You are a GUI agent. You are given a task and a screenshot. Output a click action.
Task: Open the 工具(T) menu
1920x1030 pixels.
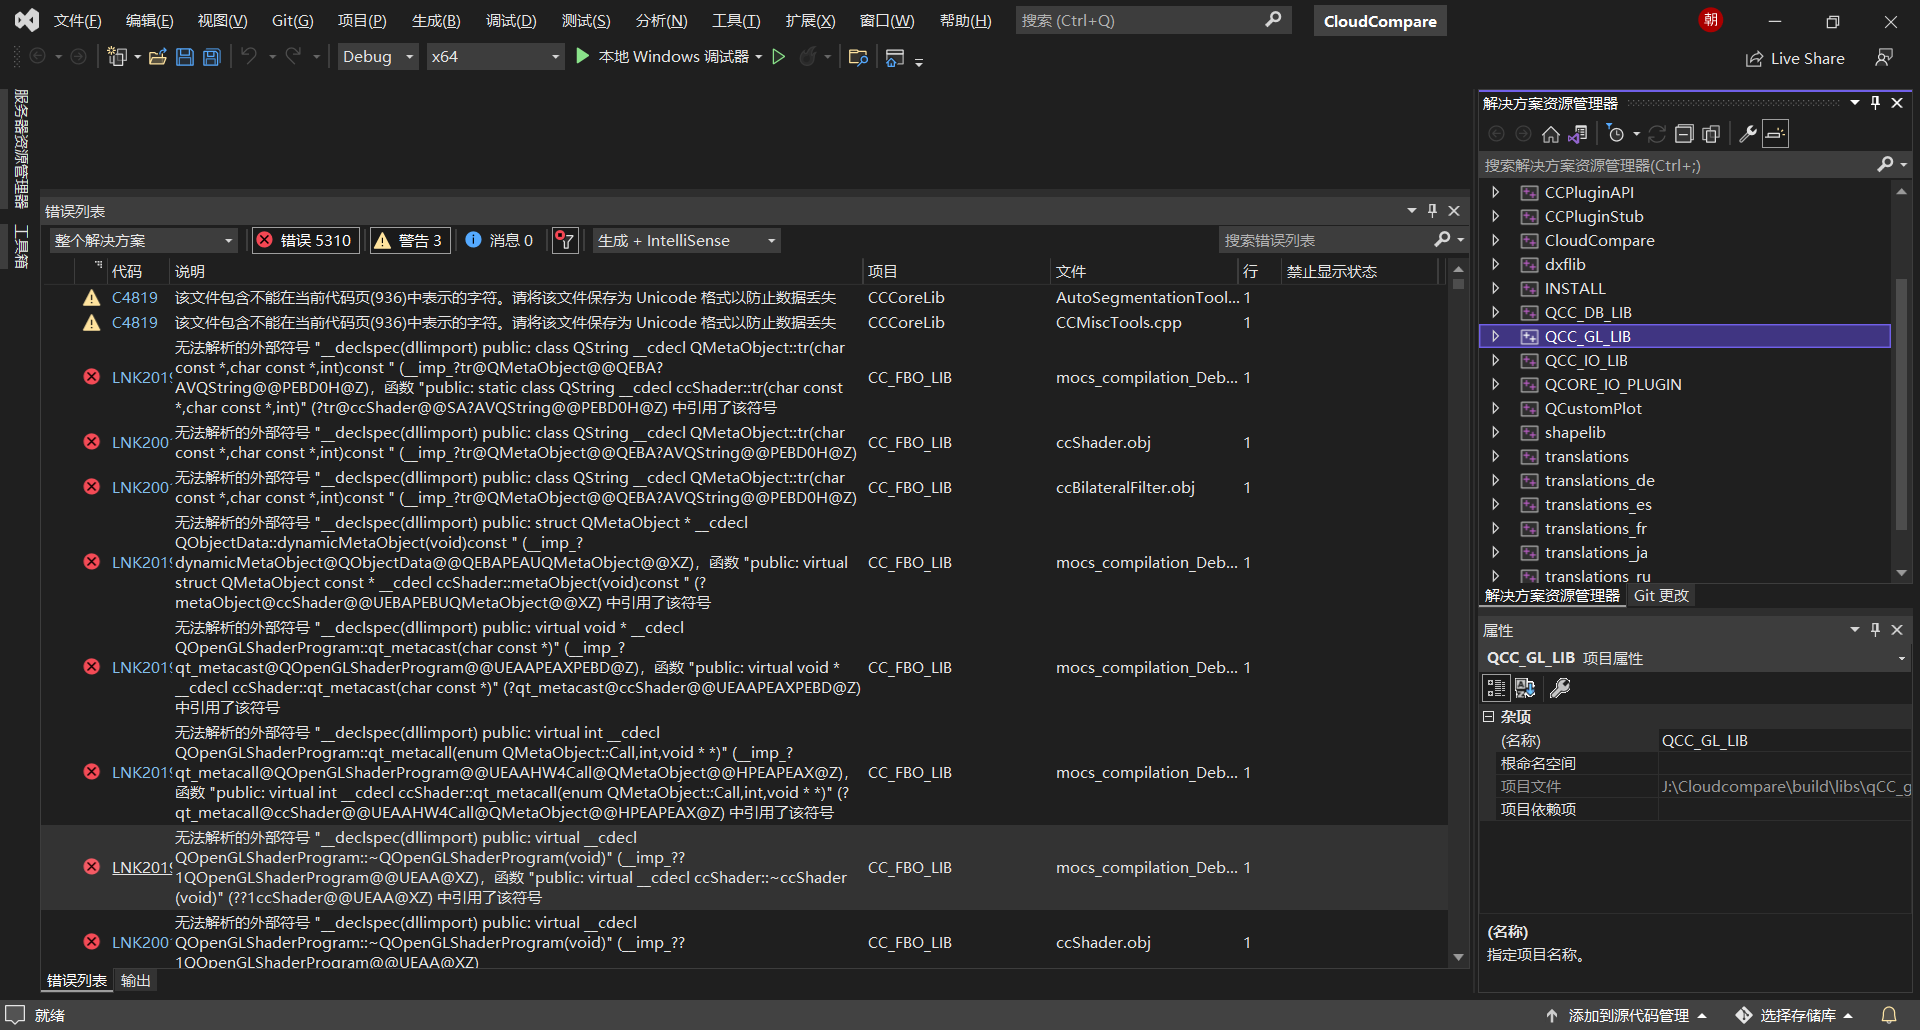coord(736,20)
